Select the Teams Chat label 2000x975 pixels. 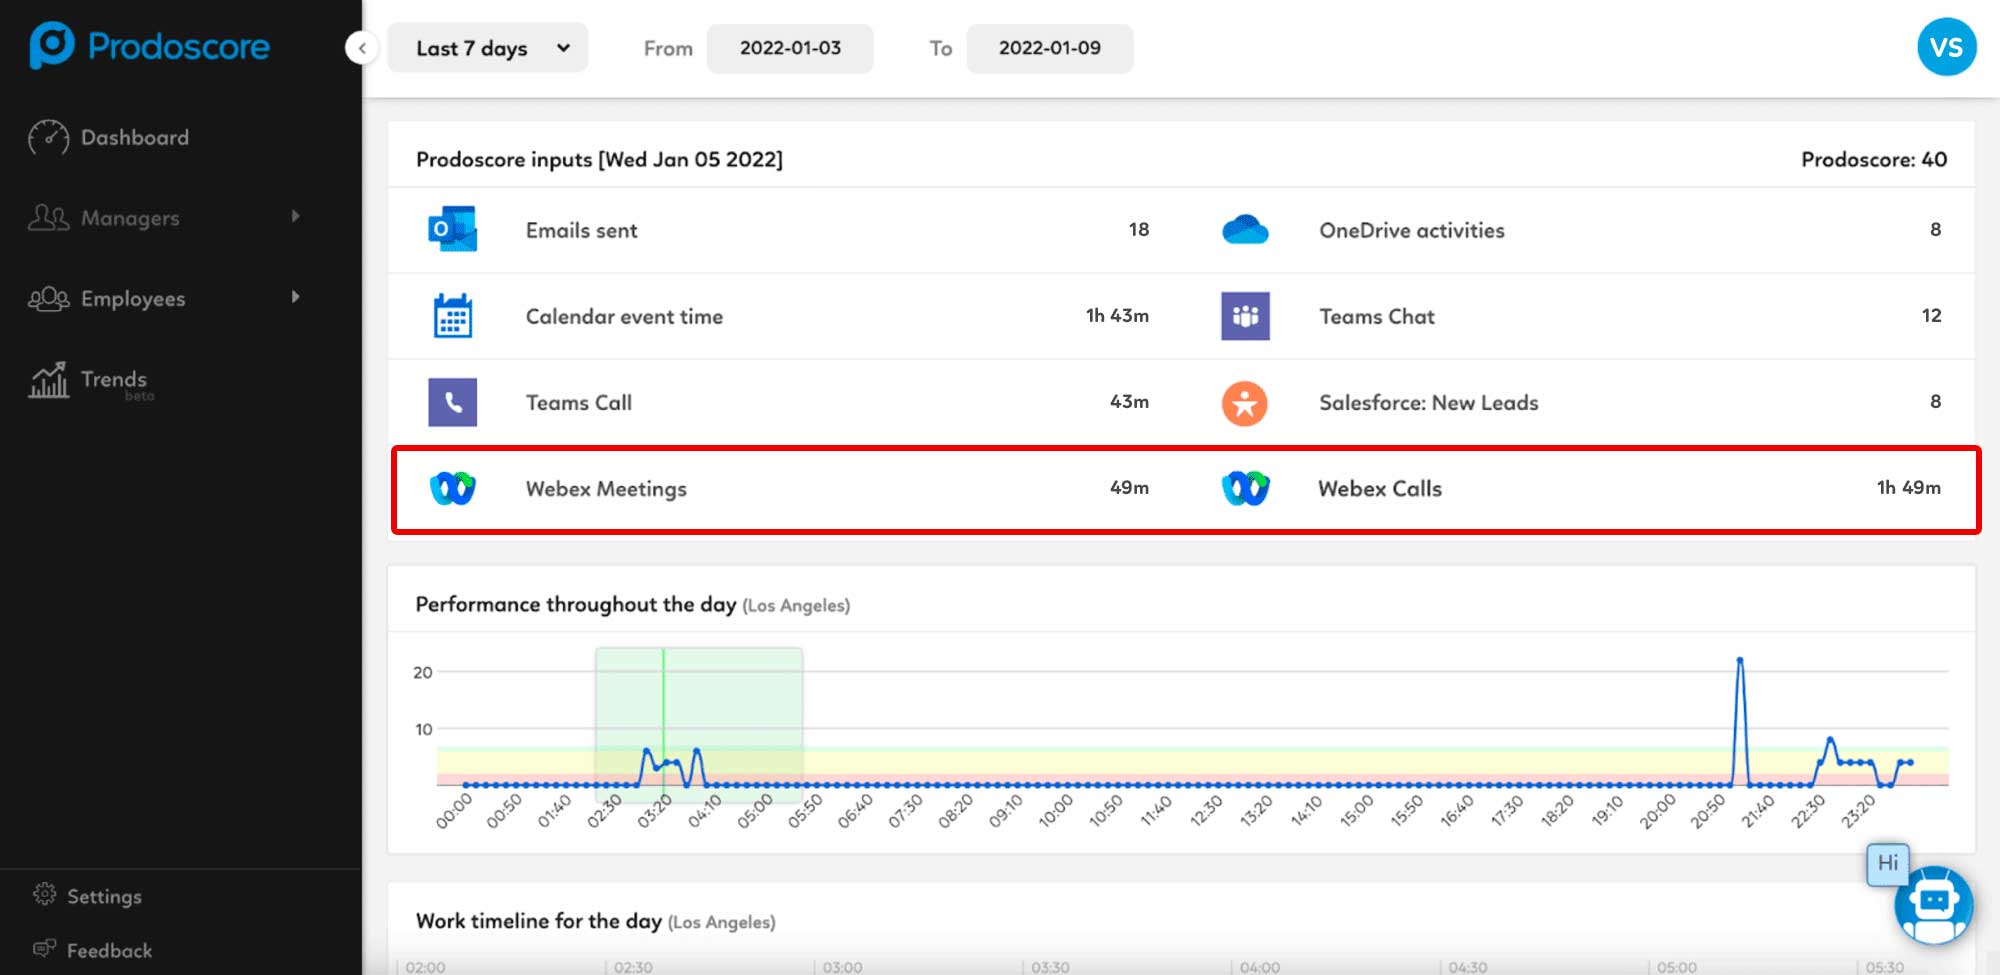1376,316
